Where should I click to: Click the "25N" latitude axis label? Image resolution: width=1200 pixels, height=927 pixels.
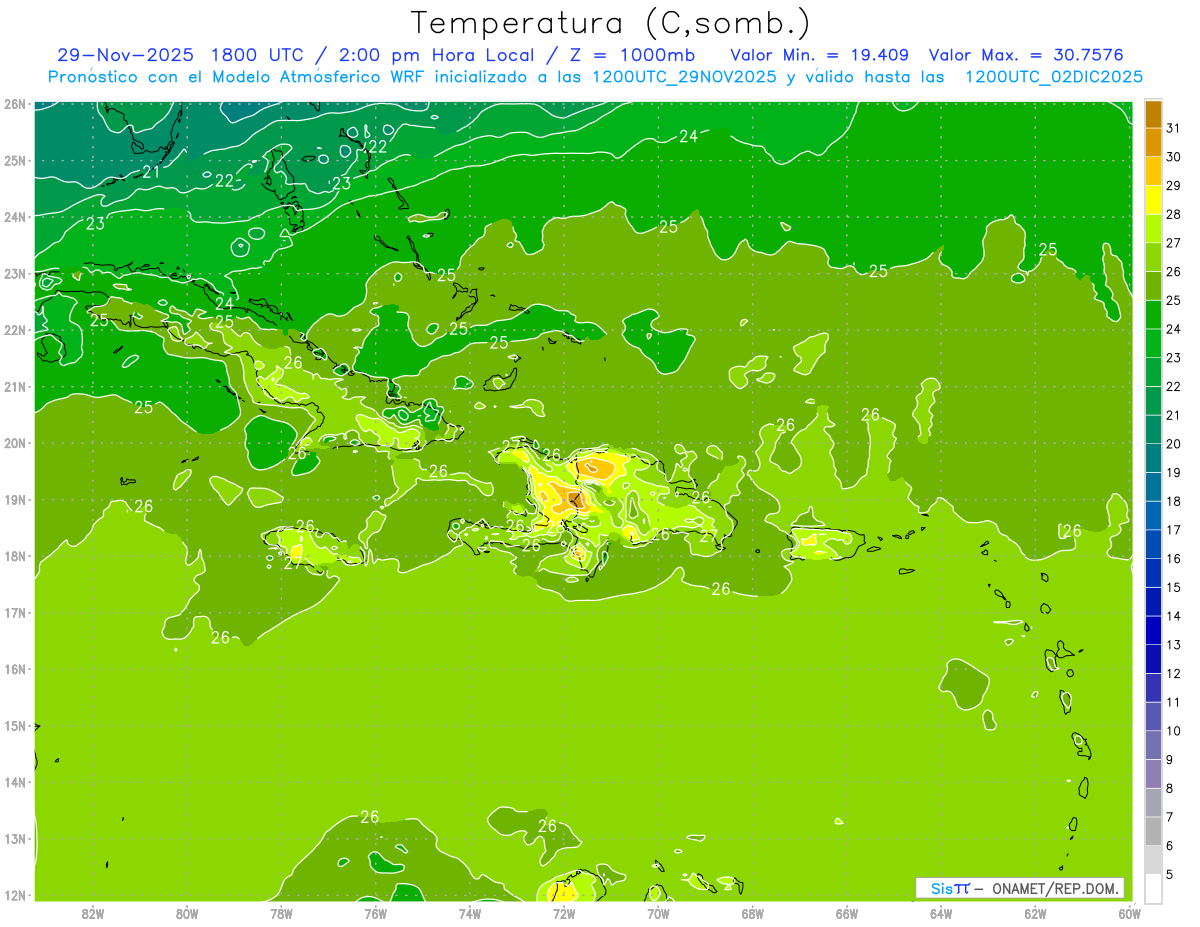(x=15, y=160)
